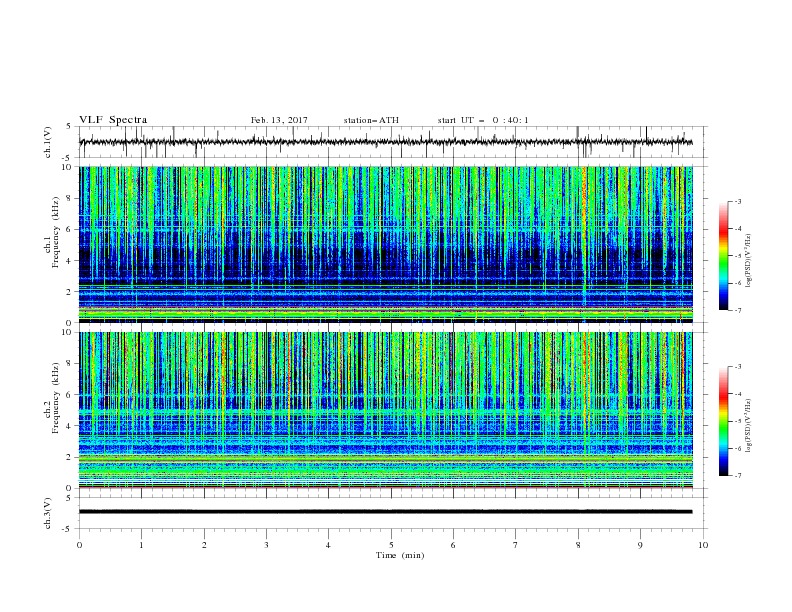Screen dimensions: 792x612
Task: Click the 'station=ATH' label
Action: point(371,120)
